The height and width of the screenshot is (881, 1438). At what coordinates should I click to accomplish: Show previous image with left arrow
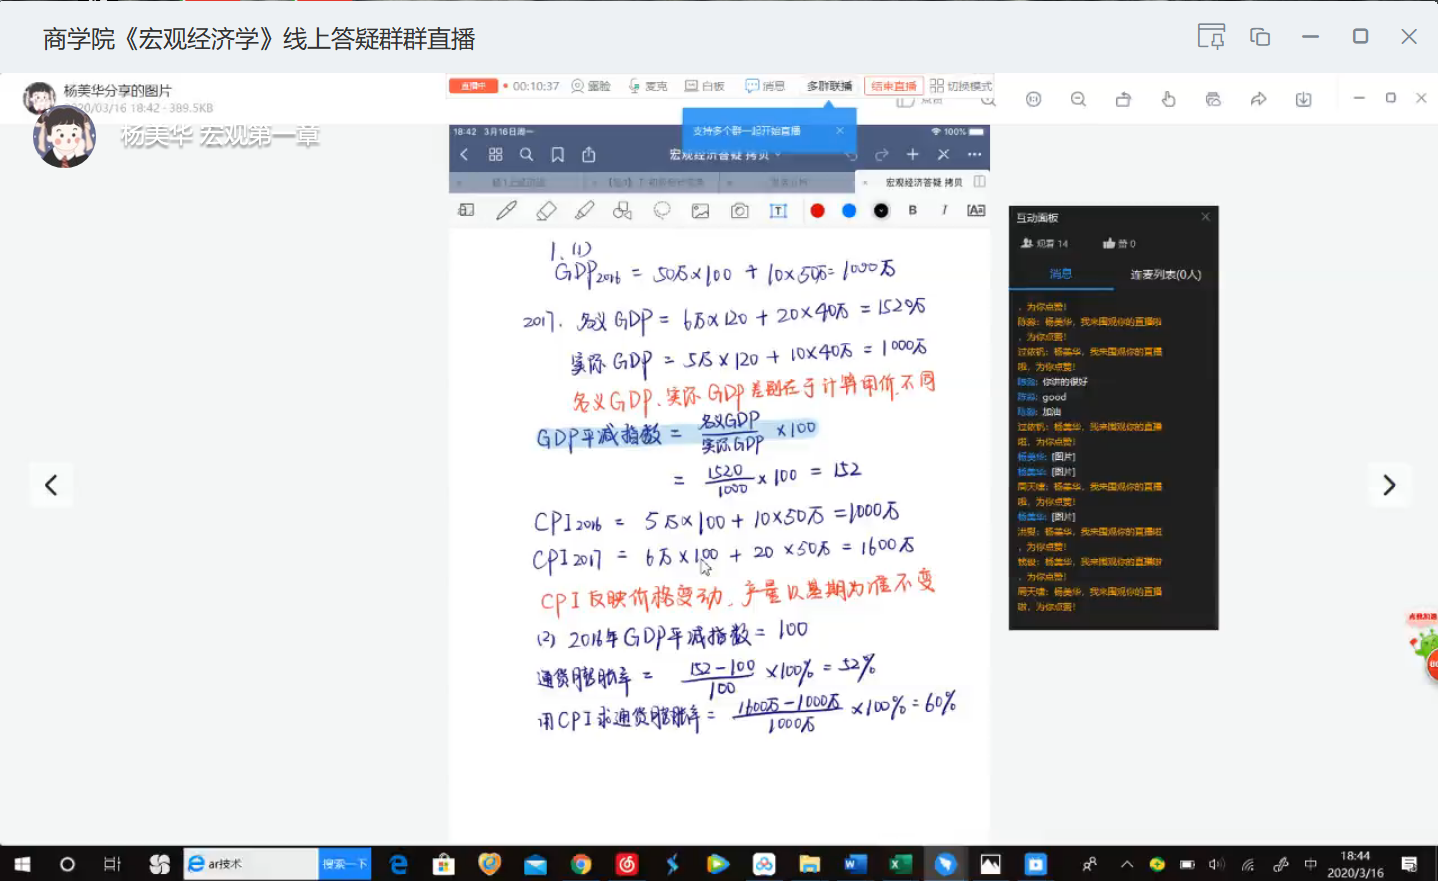click(51, 485)
